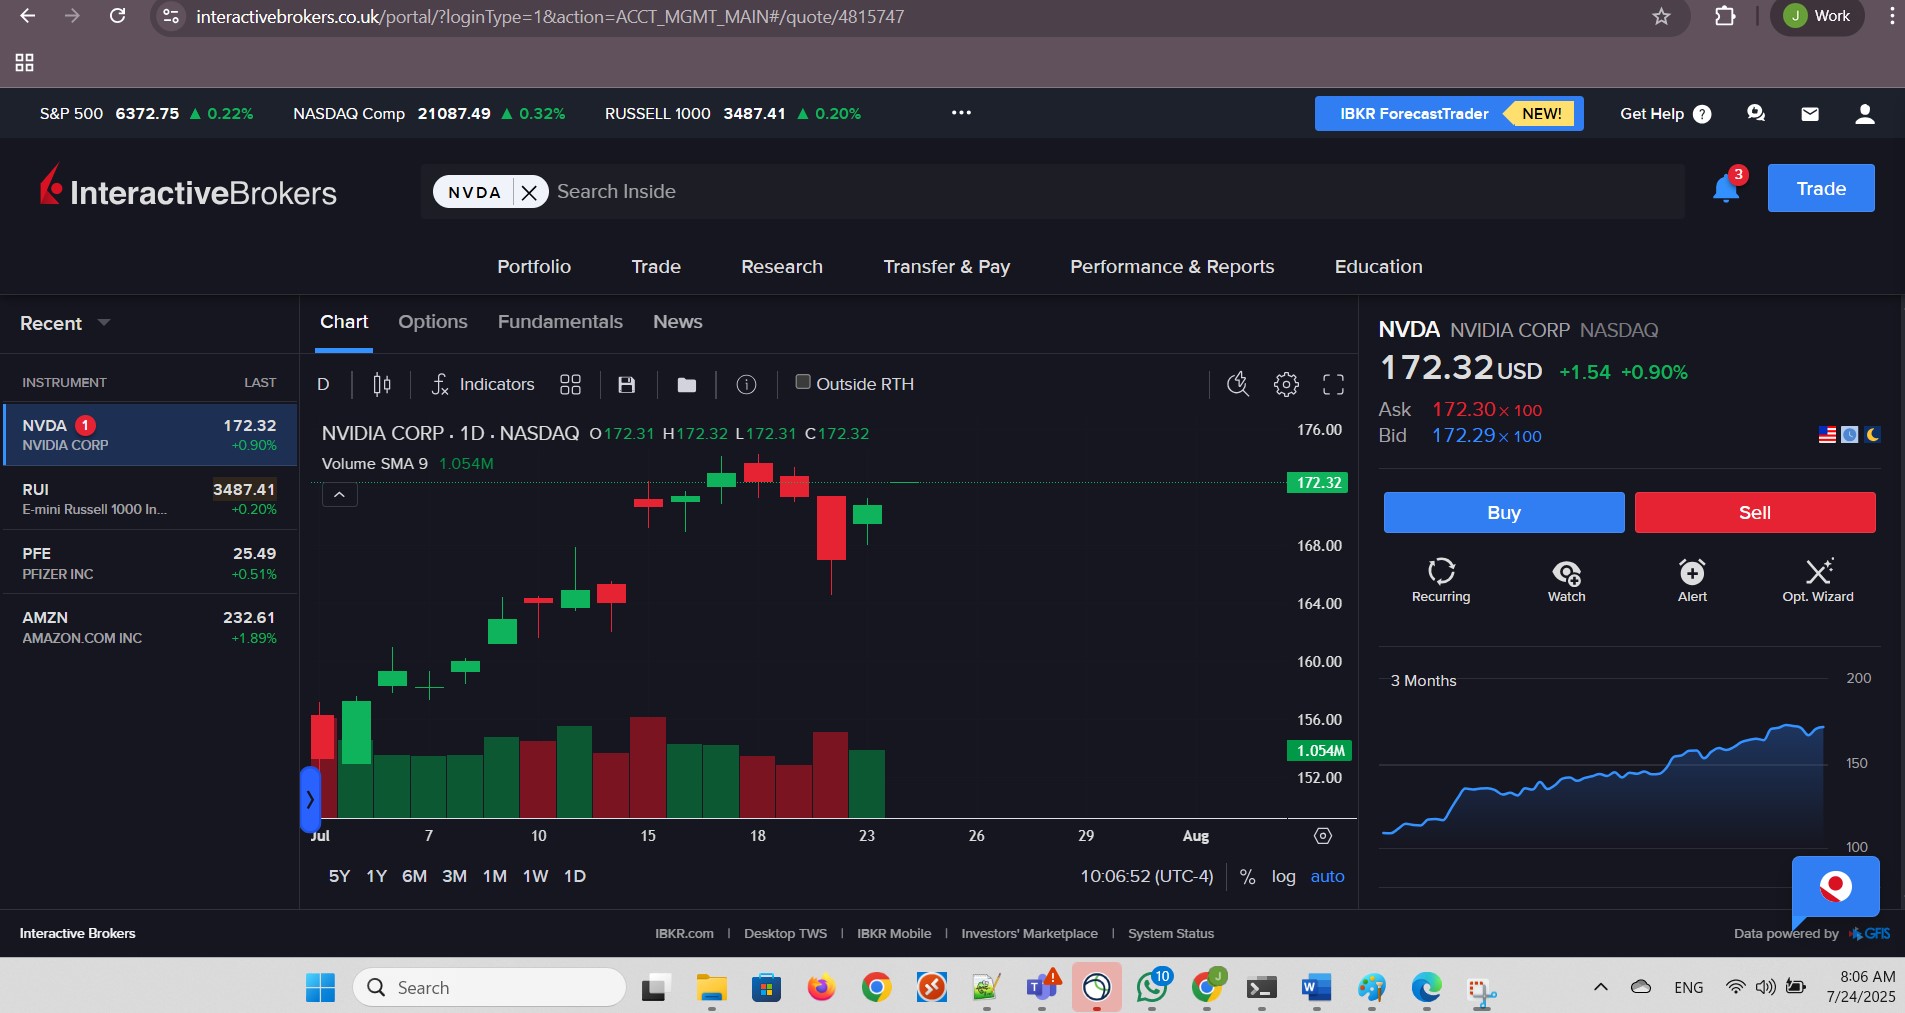The image size is (1905, 1013).
Task: Click the red Sell button
Action: 1754,513
